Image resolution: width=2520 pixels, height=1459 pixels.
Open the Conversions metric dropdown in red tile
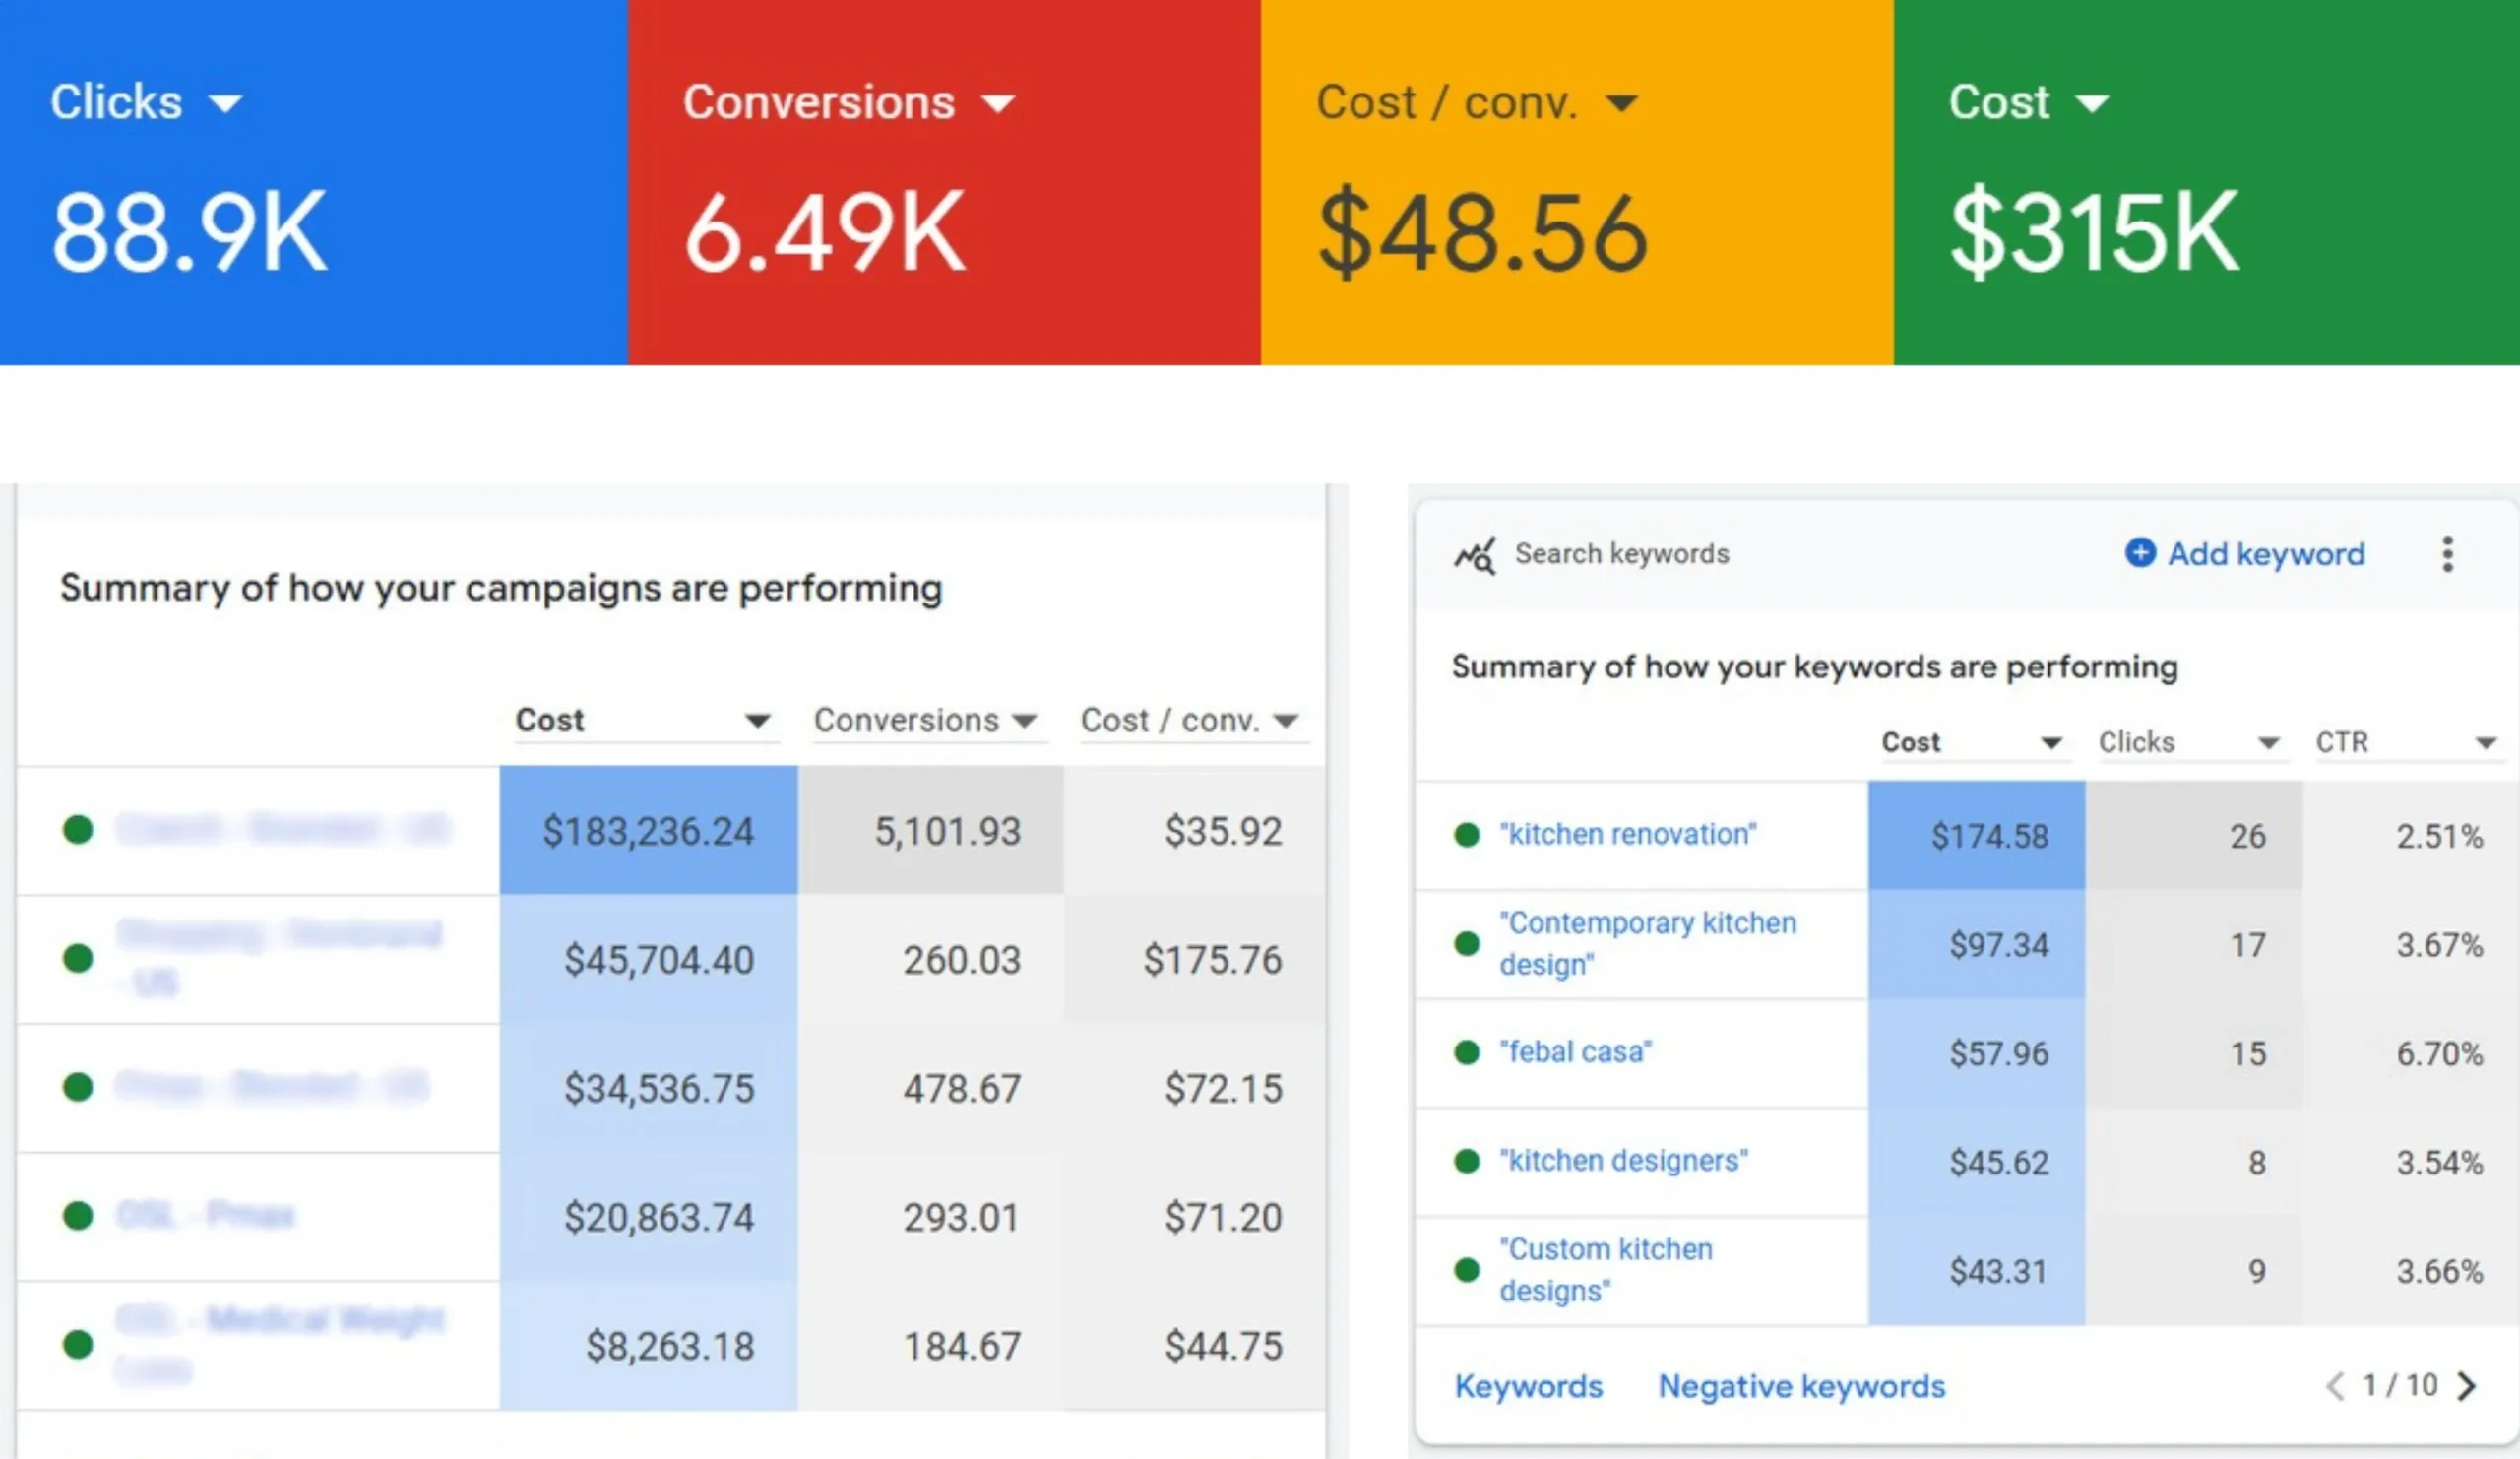[998, 103]
